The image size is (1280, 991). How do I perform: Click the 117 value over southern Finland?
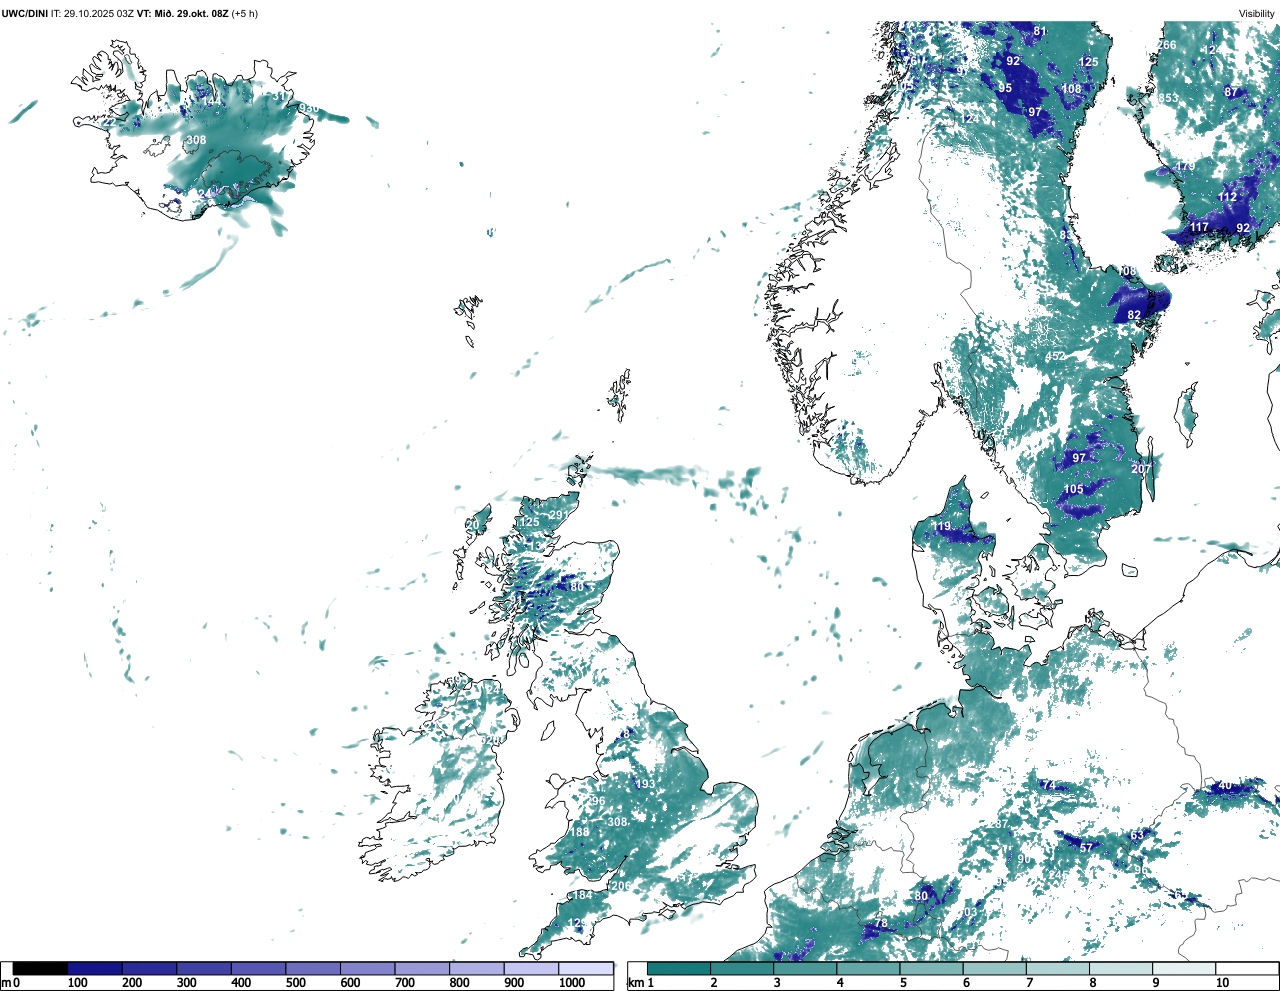point(1199,227)
